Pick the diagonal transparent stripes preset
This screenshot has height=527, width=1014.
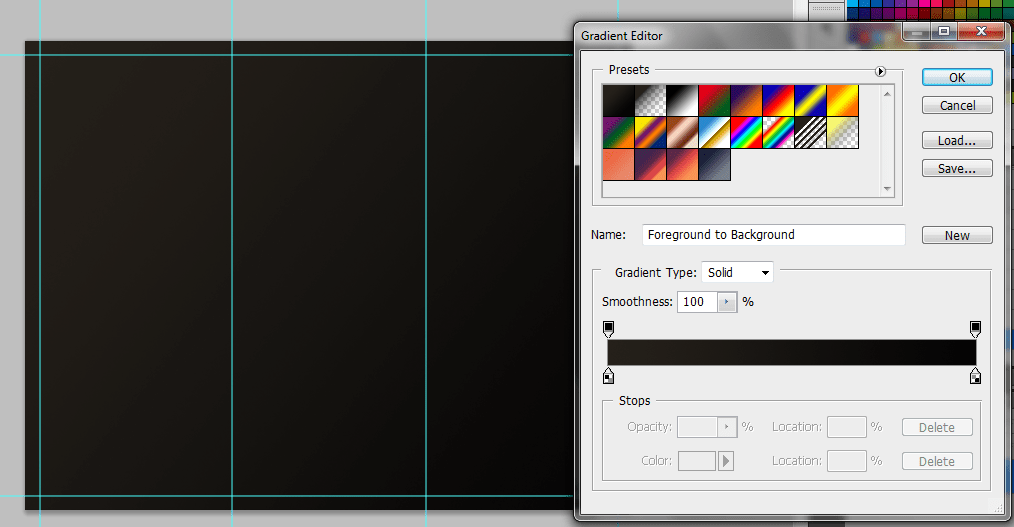pos(810,132)
